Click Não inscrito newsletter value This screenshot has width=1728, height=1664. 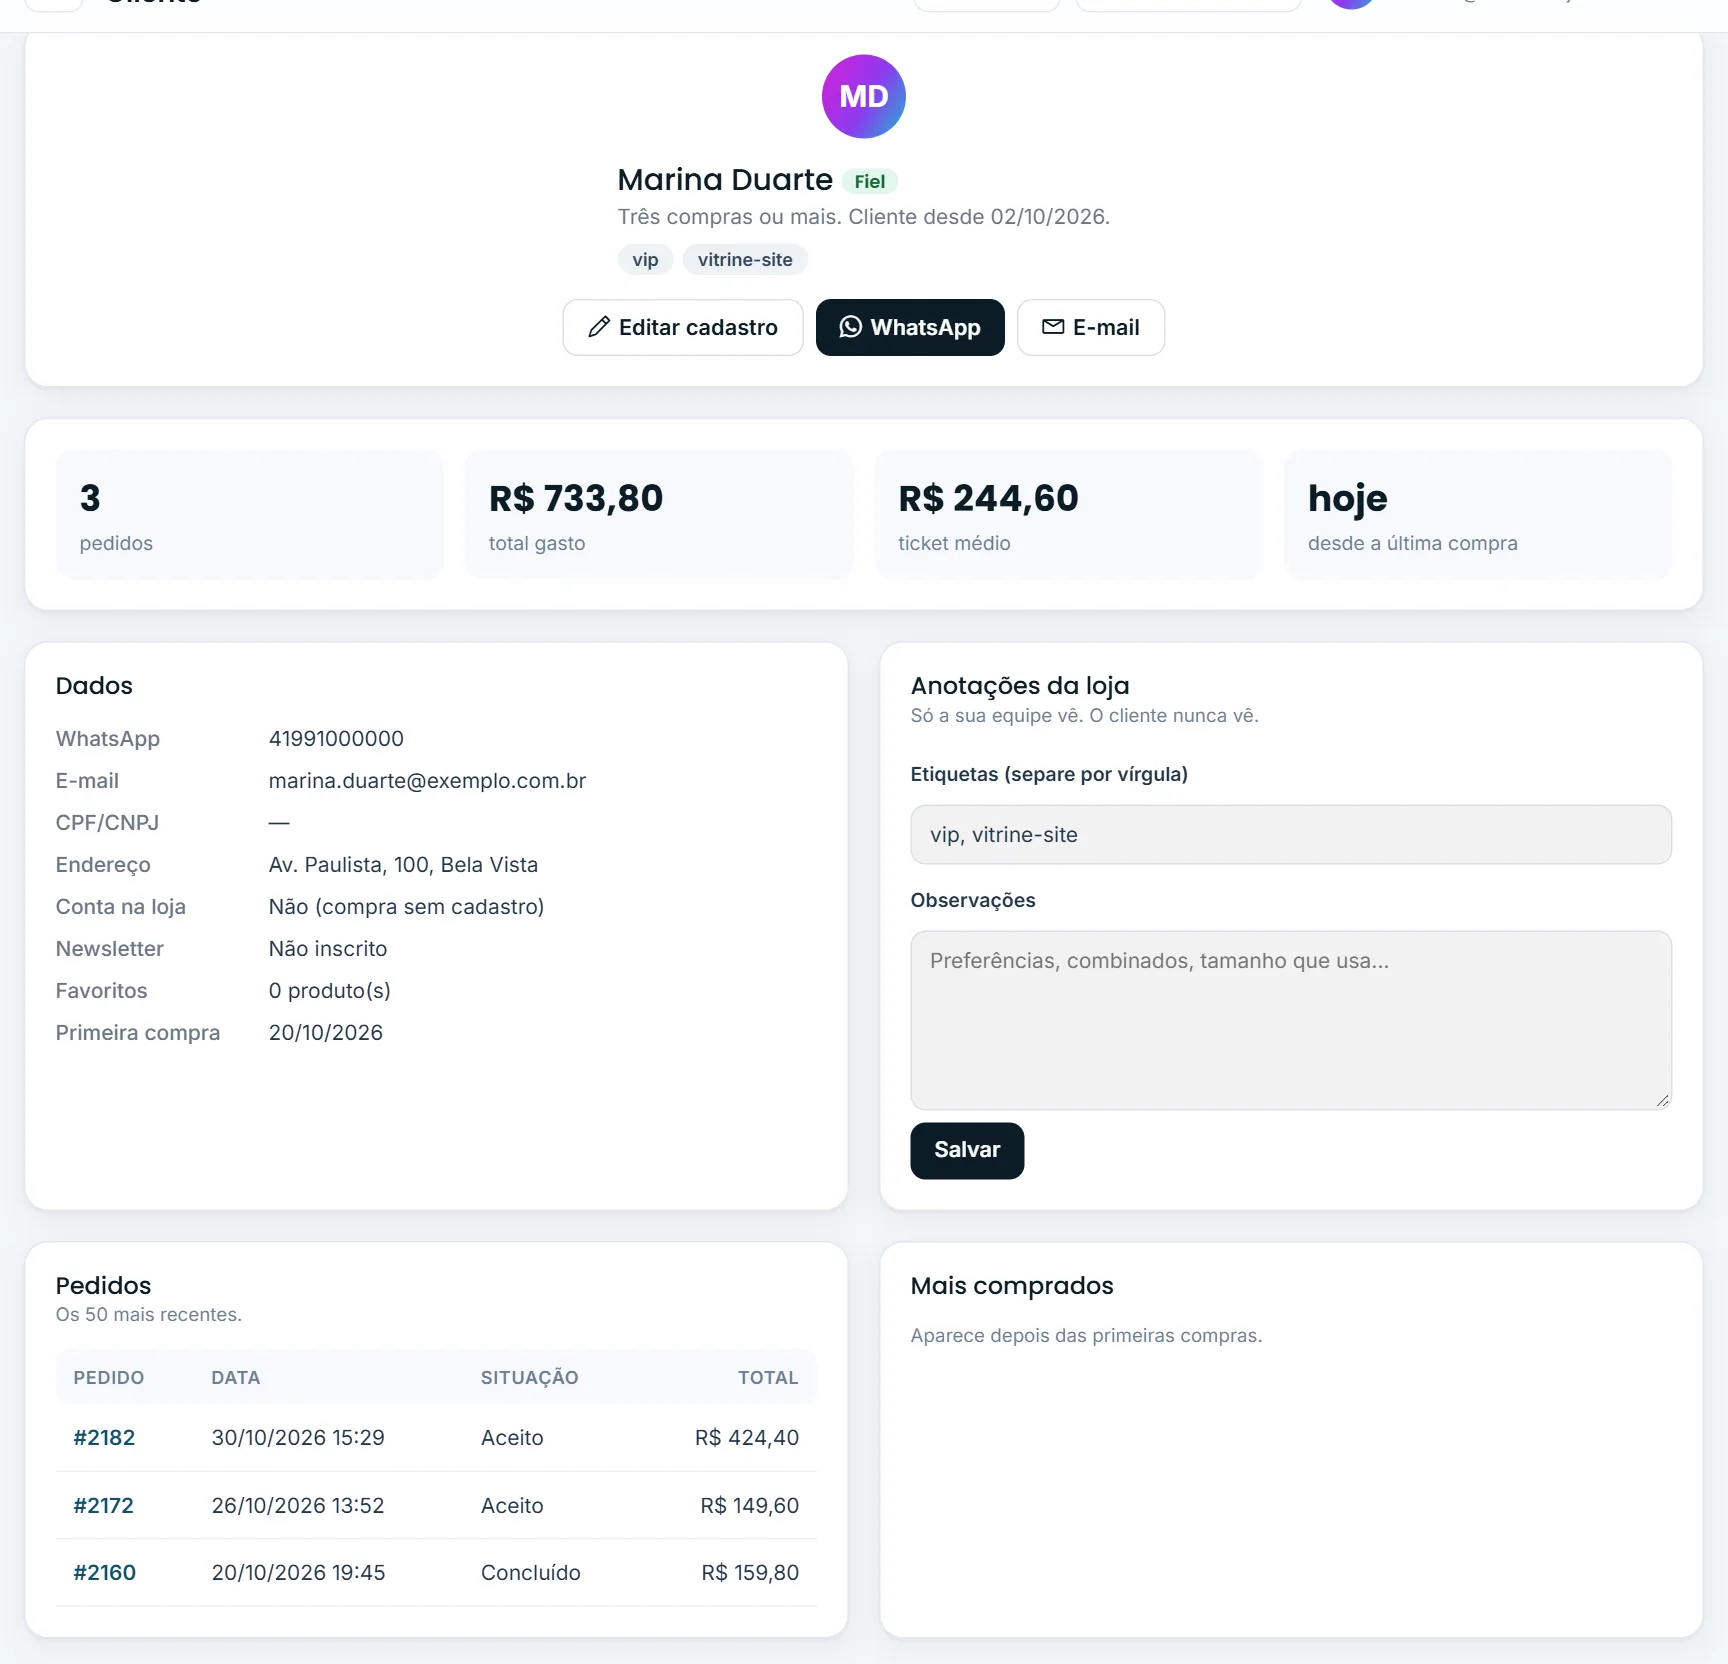pyautogui.click(x=328, y=949)
